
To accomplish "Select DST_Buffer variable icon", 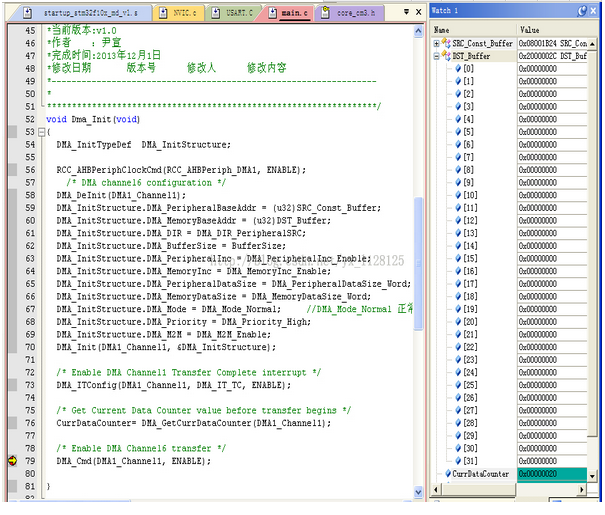I will [446, 56].
